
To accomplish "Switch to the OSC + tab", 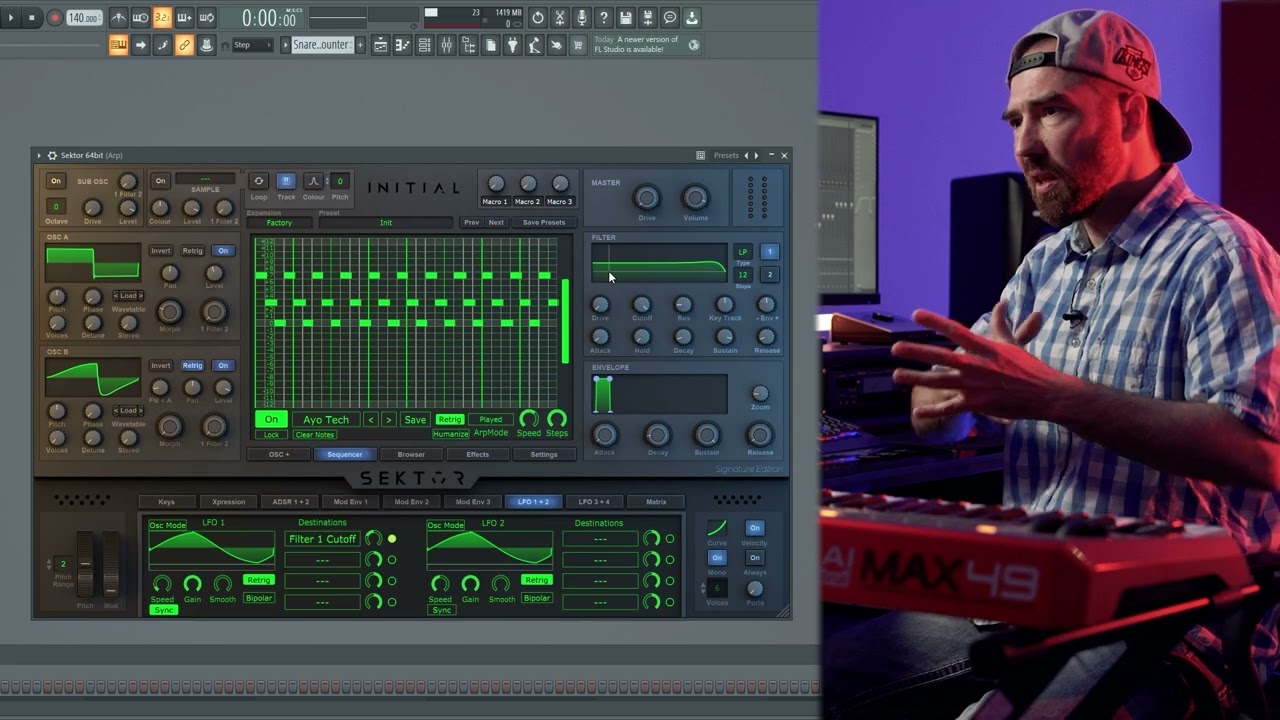I will tap(279, 455).
